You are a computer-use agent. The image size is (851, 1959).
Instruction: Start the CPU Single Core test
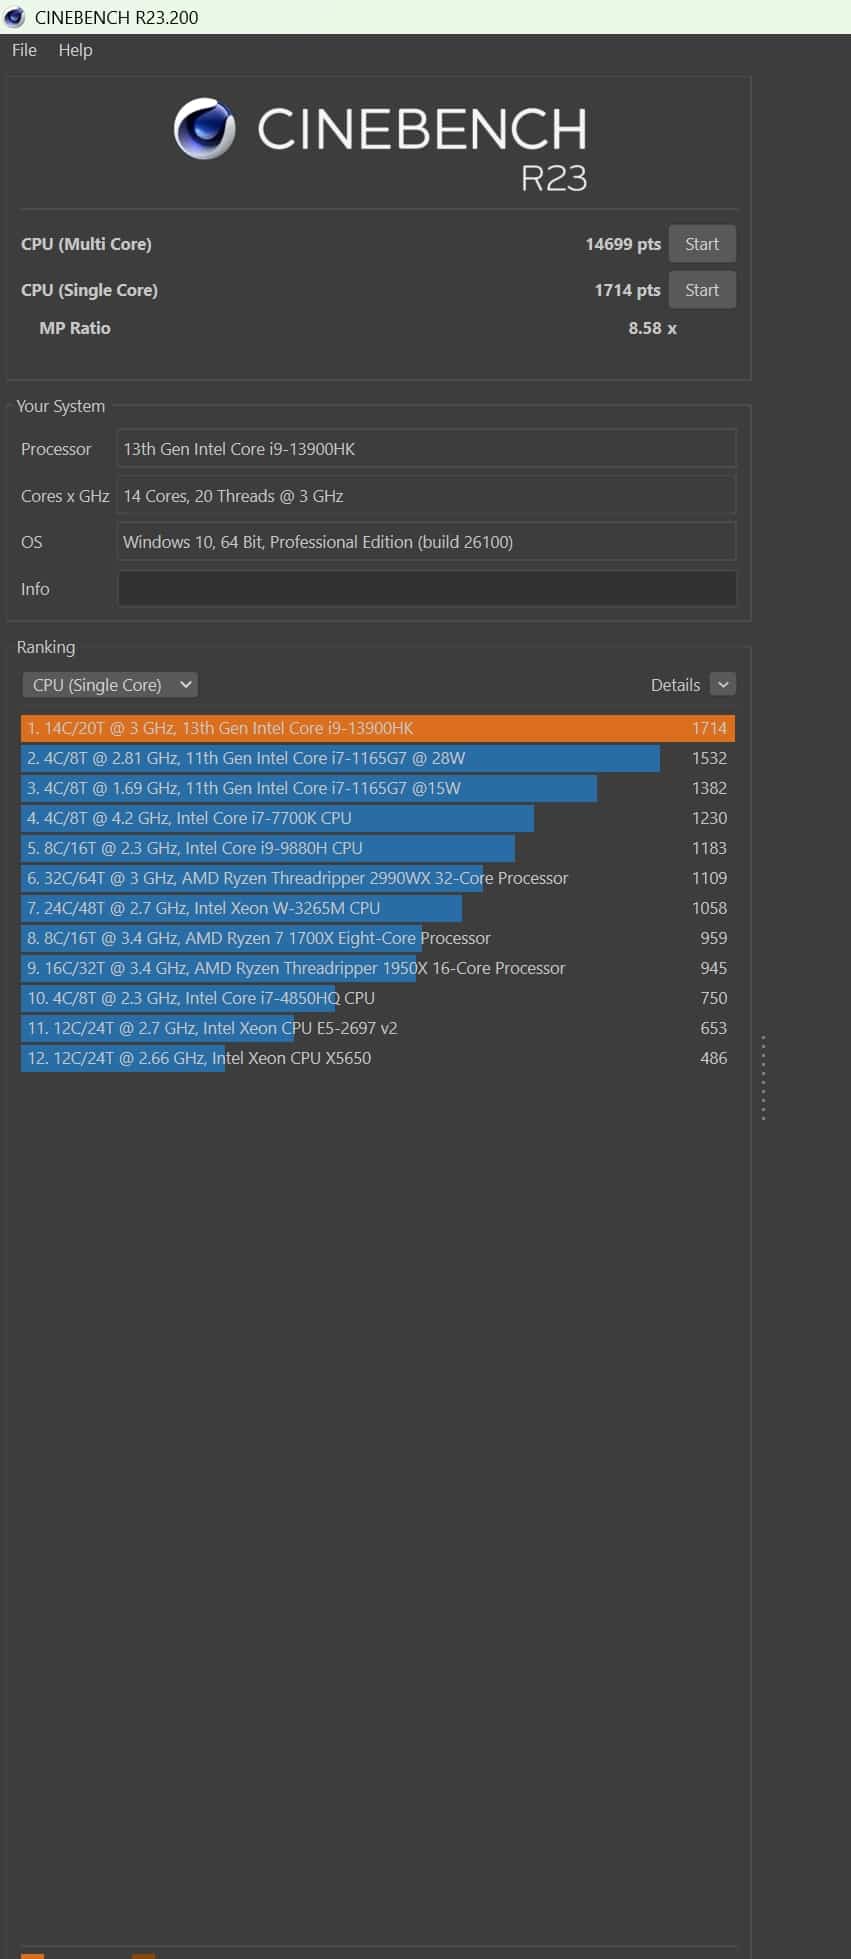701,290
